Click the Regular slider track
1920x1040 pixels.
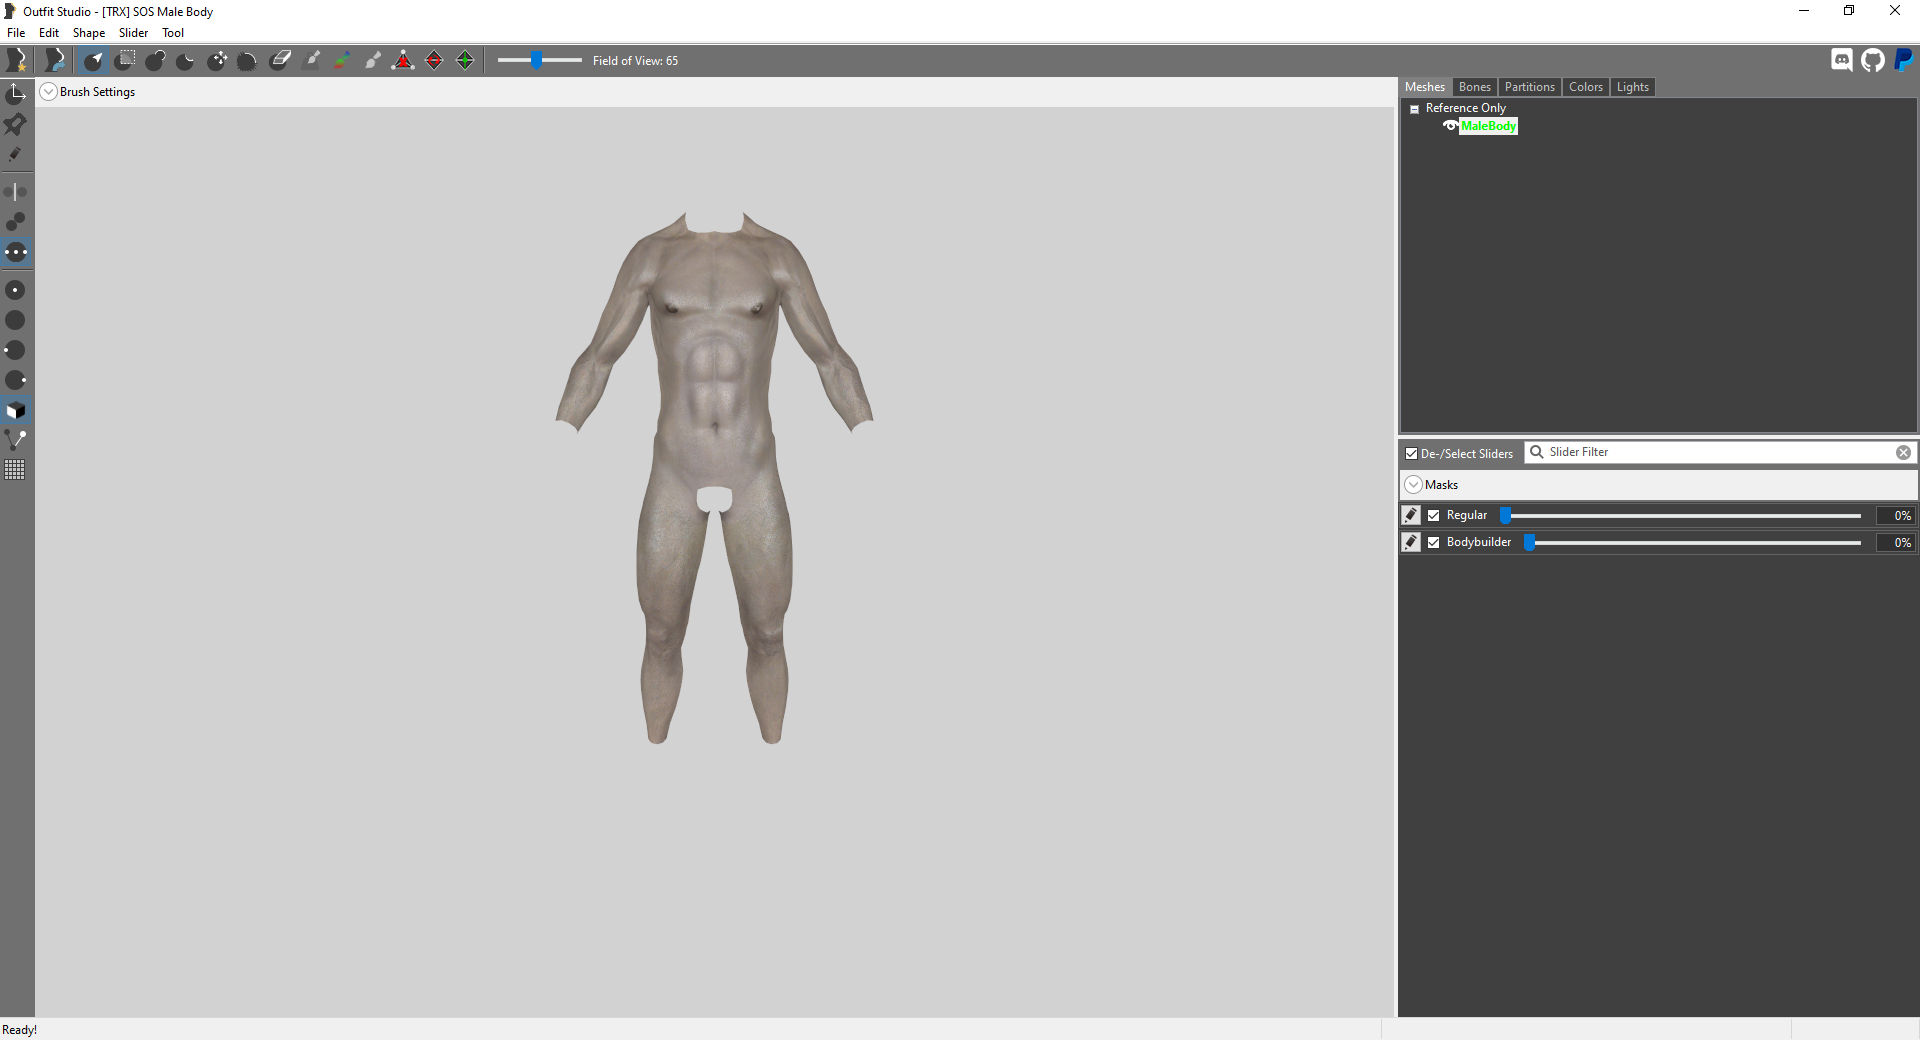(x=1682, y=516)
